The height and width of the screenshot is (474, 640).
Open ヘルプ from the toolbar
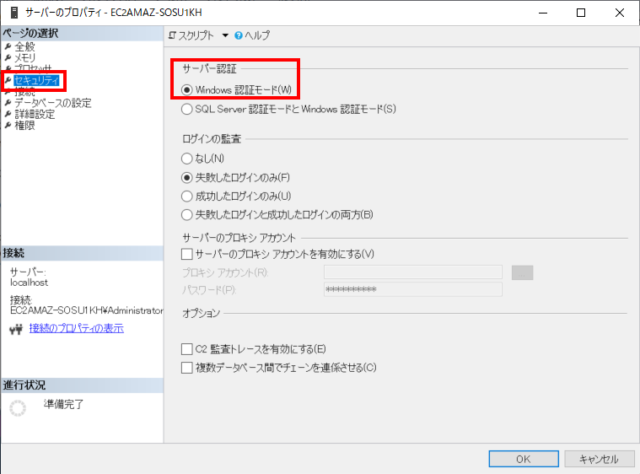[x=257, y=36]
